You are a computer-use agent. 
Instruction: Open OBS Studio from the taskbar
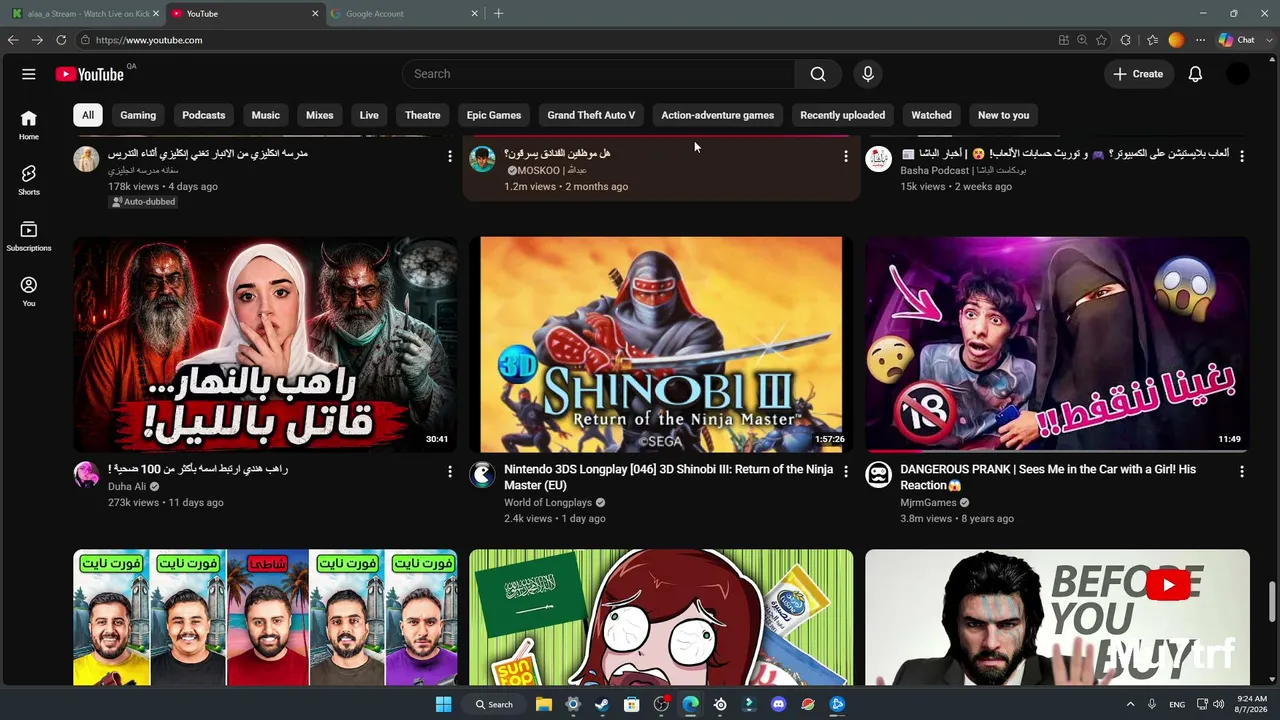[661, 704]
